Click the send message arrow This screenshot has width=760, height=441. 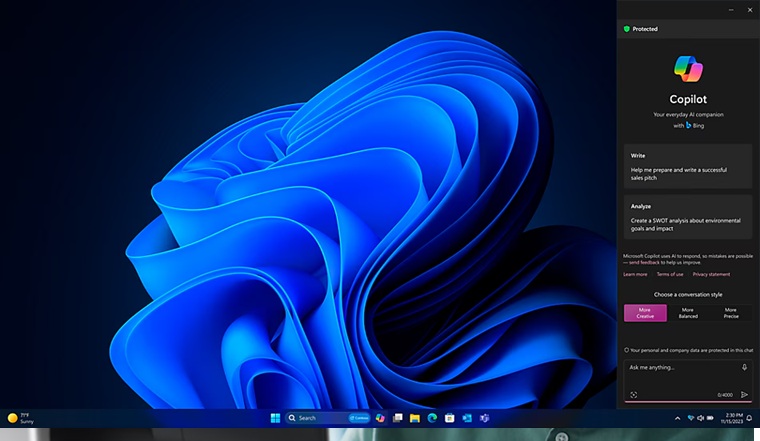(x=744, y=395)
